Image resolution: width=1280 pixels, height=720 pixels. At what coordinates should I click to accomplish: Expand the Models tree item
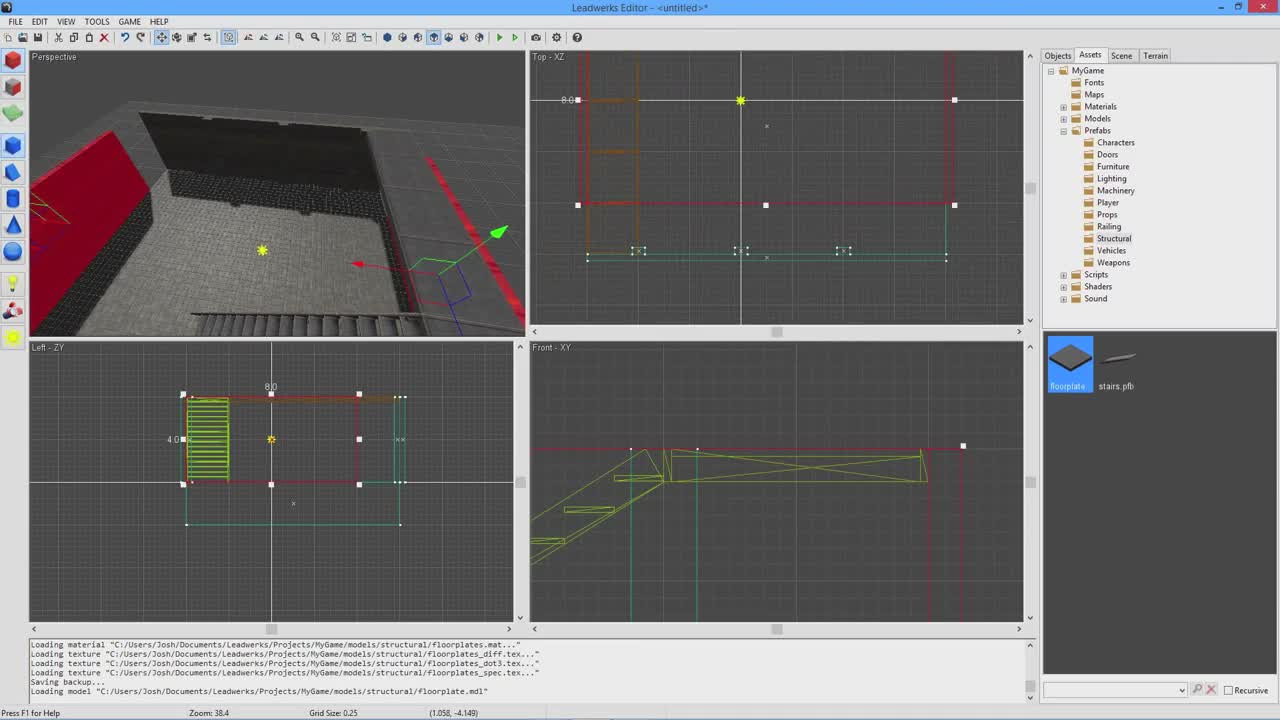point(1063,118)
